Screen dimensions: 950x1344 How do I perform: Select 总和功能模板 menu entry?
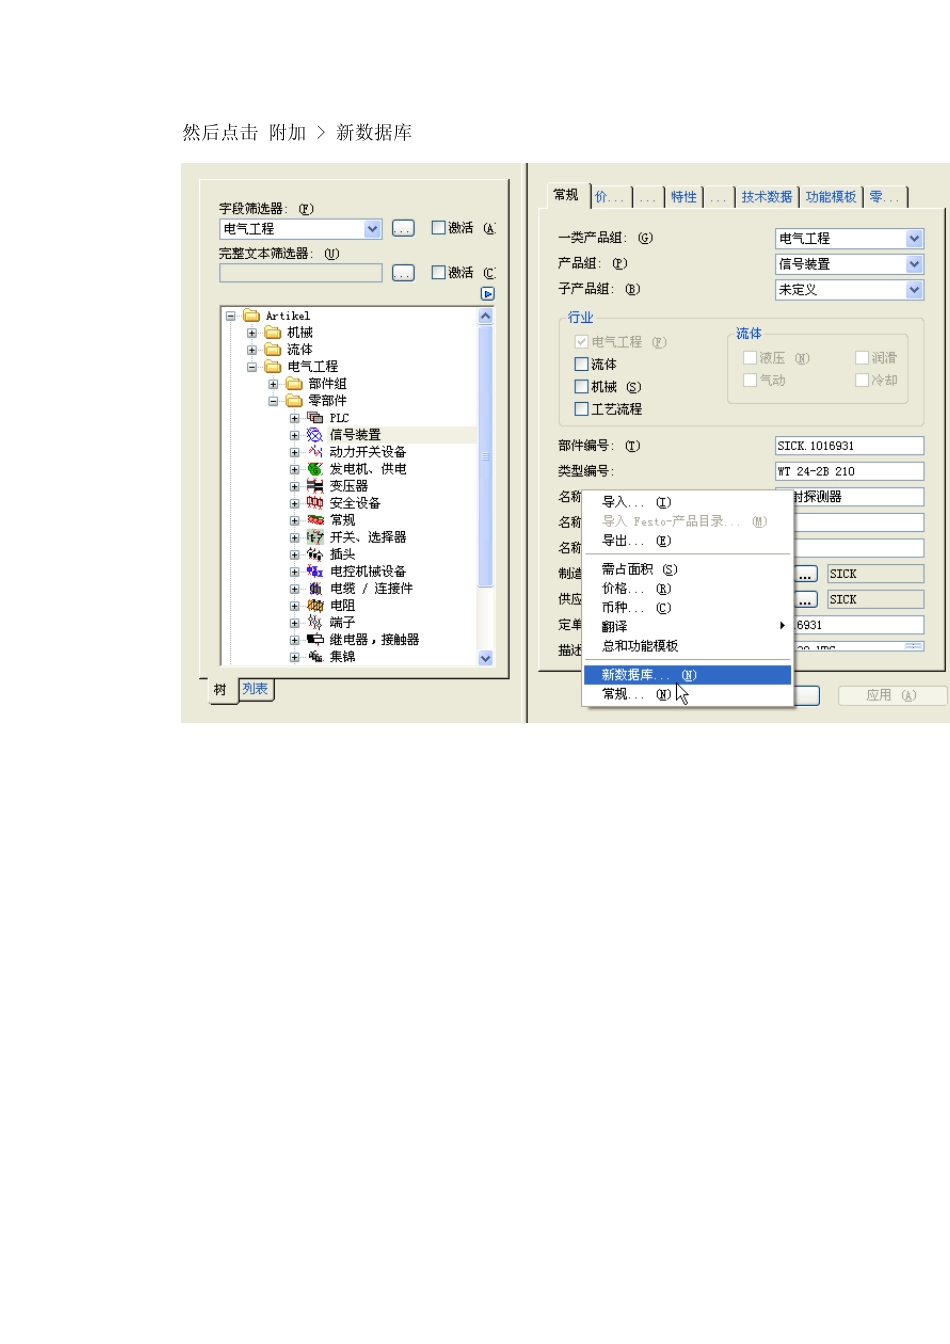click(x=688, y=646)
